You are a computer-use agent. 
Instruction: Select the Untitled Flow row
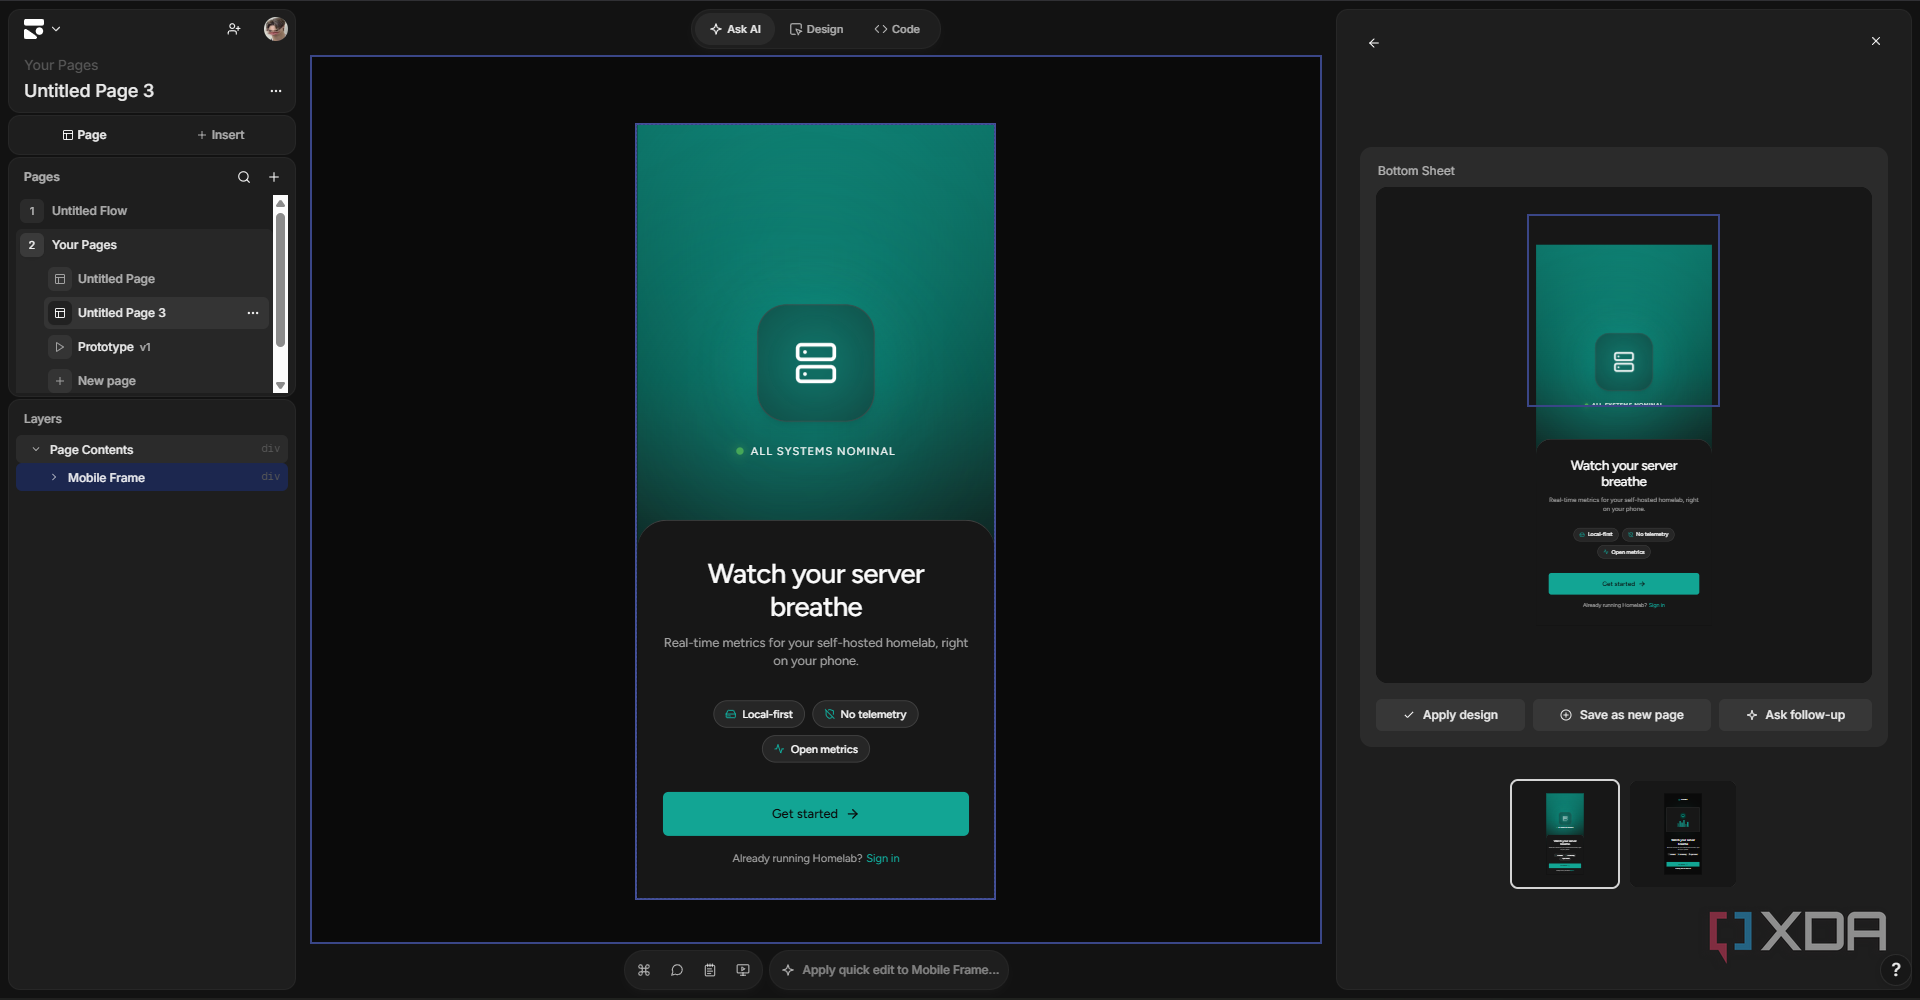(144, 211)
